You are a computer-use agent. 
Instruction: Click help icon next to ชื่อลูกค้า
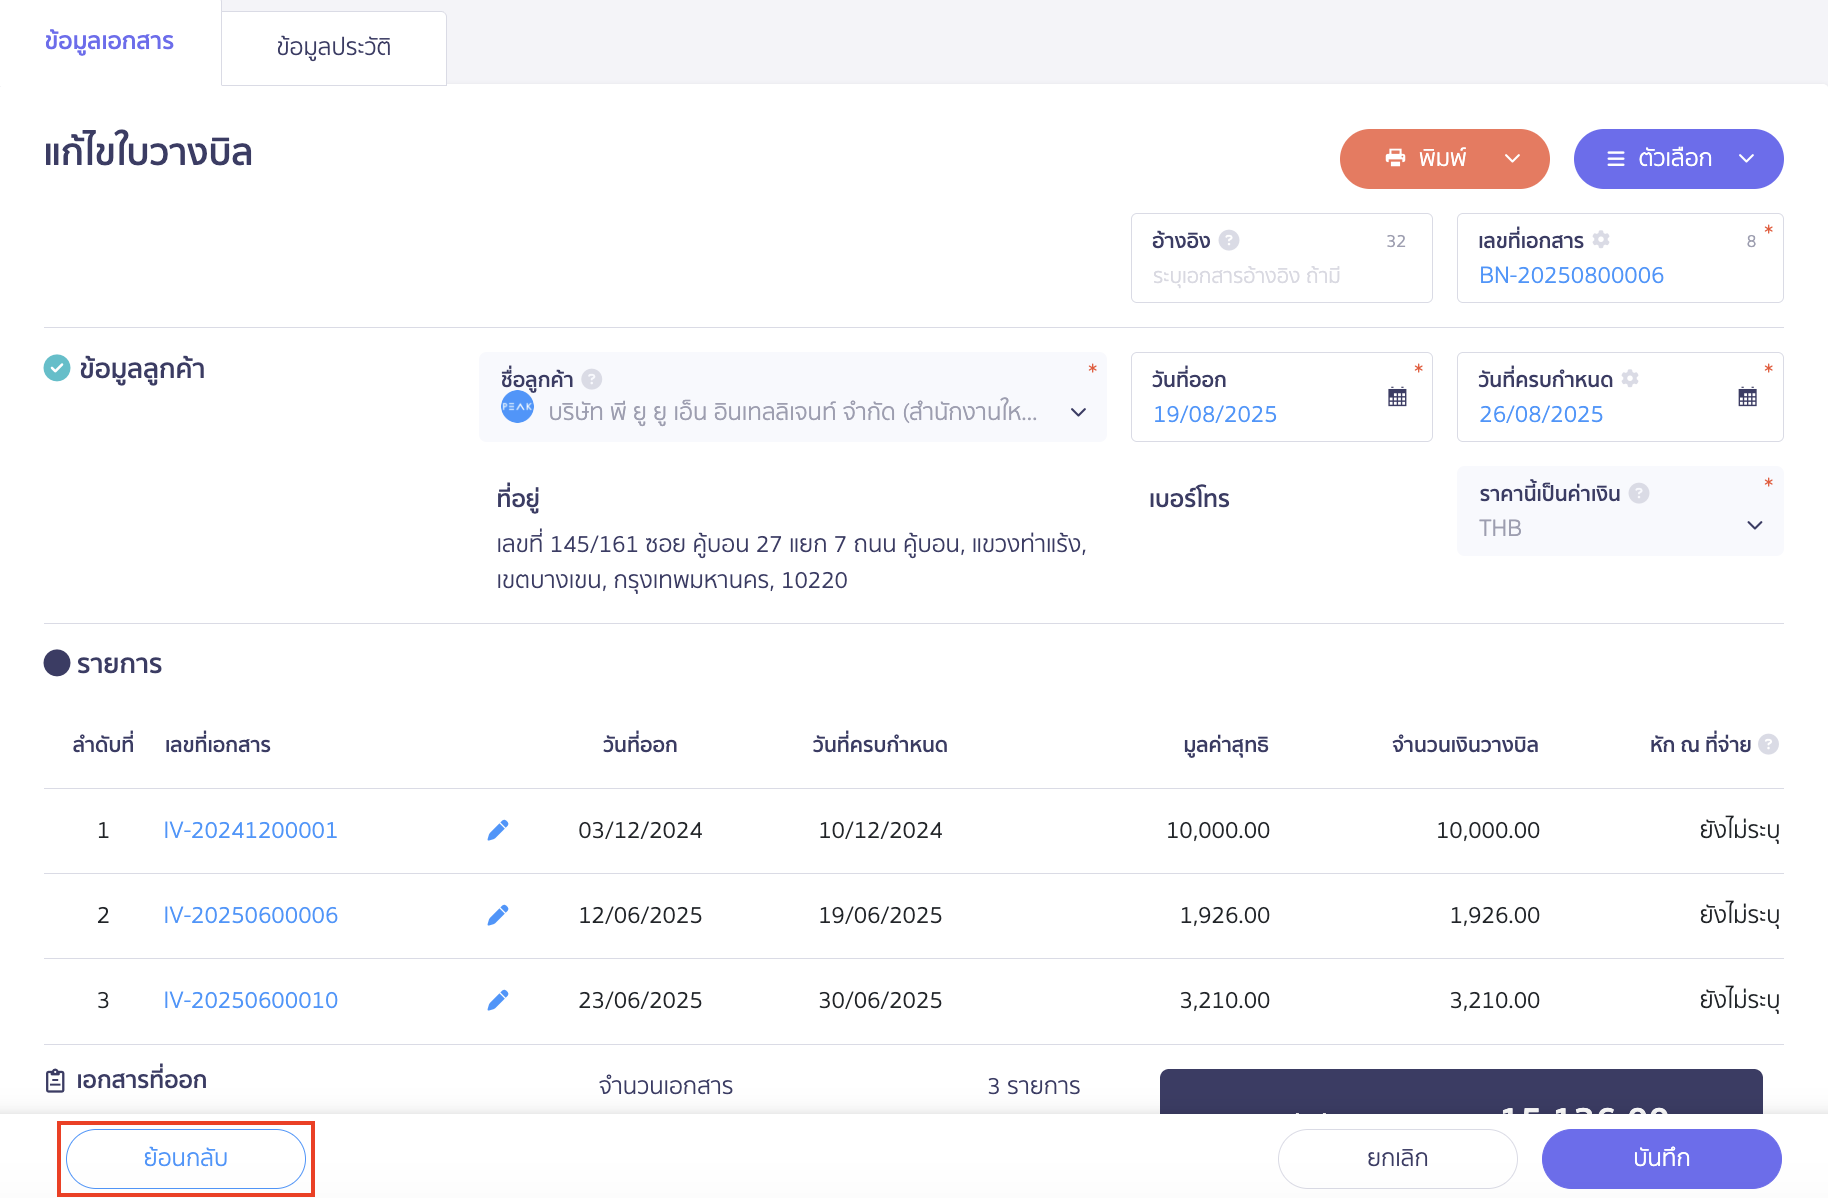pyautogui.click(x=591, y=379)
